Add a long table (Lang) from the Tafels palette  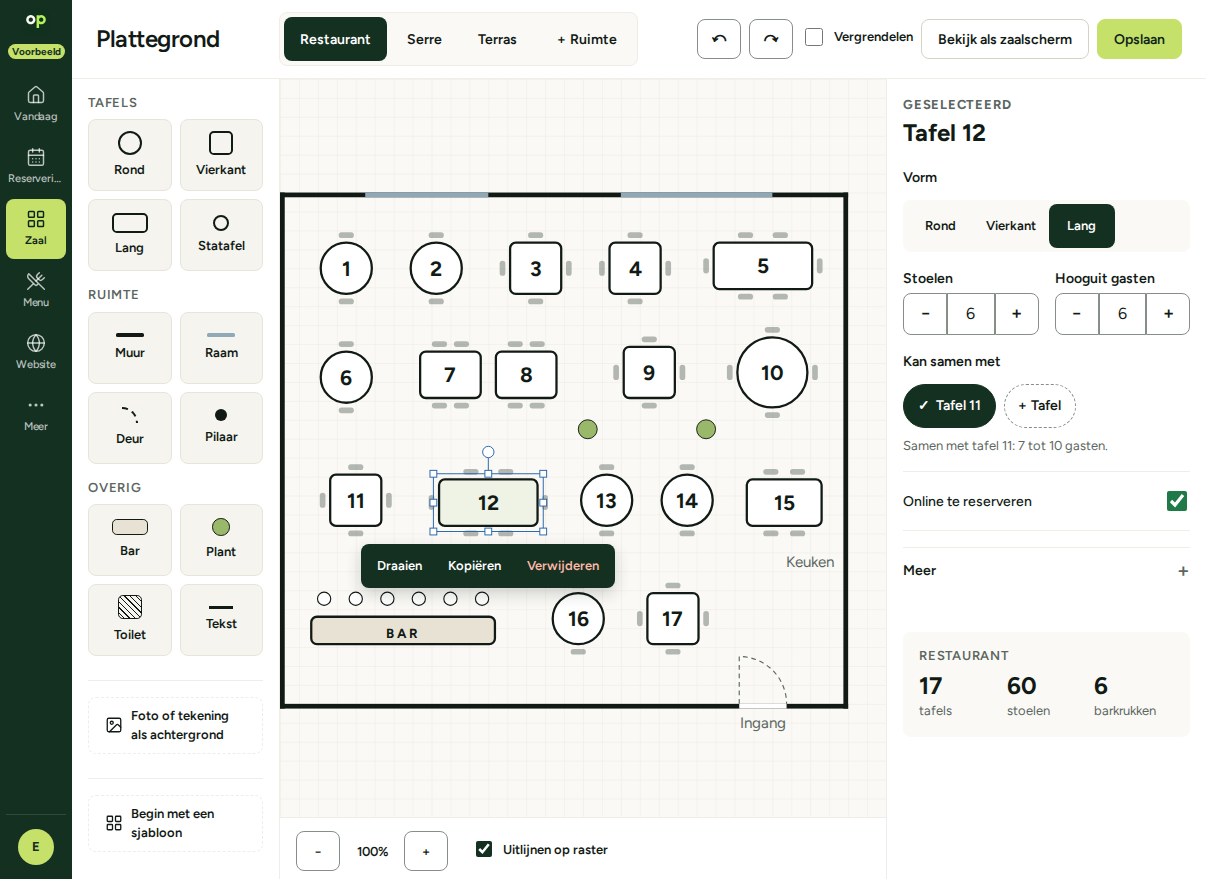[130, 235]
